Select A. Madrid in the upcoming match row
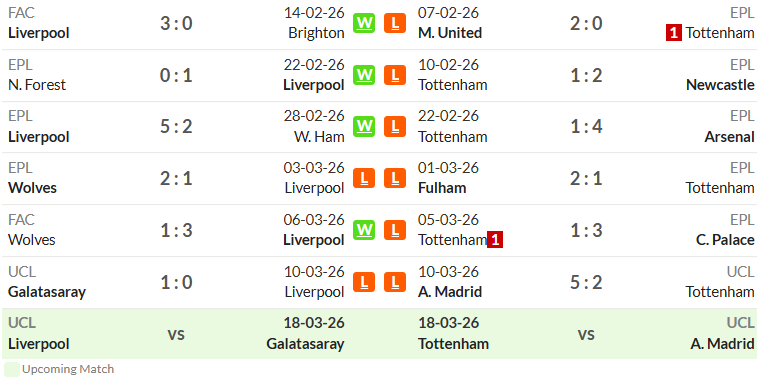This screenshot has width=757, height=392. [x=722, y=344]
